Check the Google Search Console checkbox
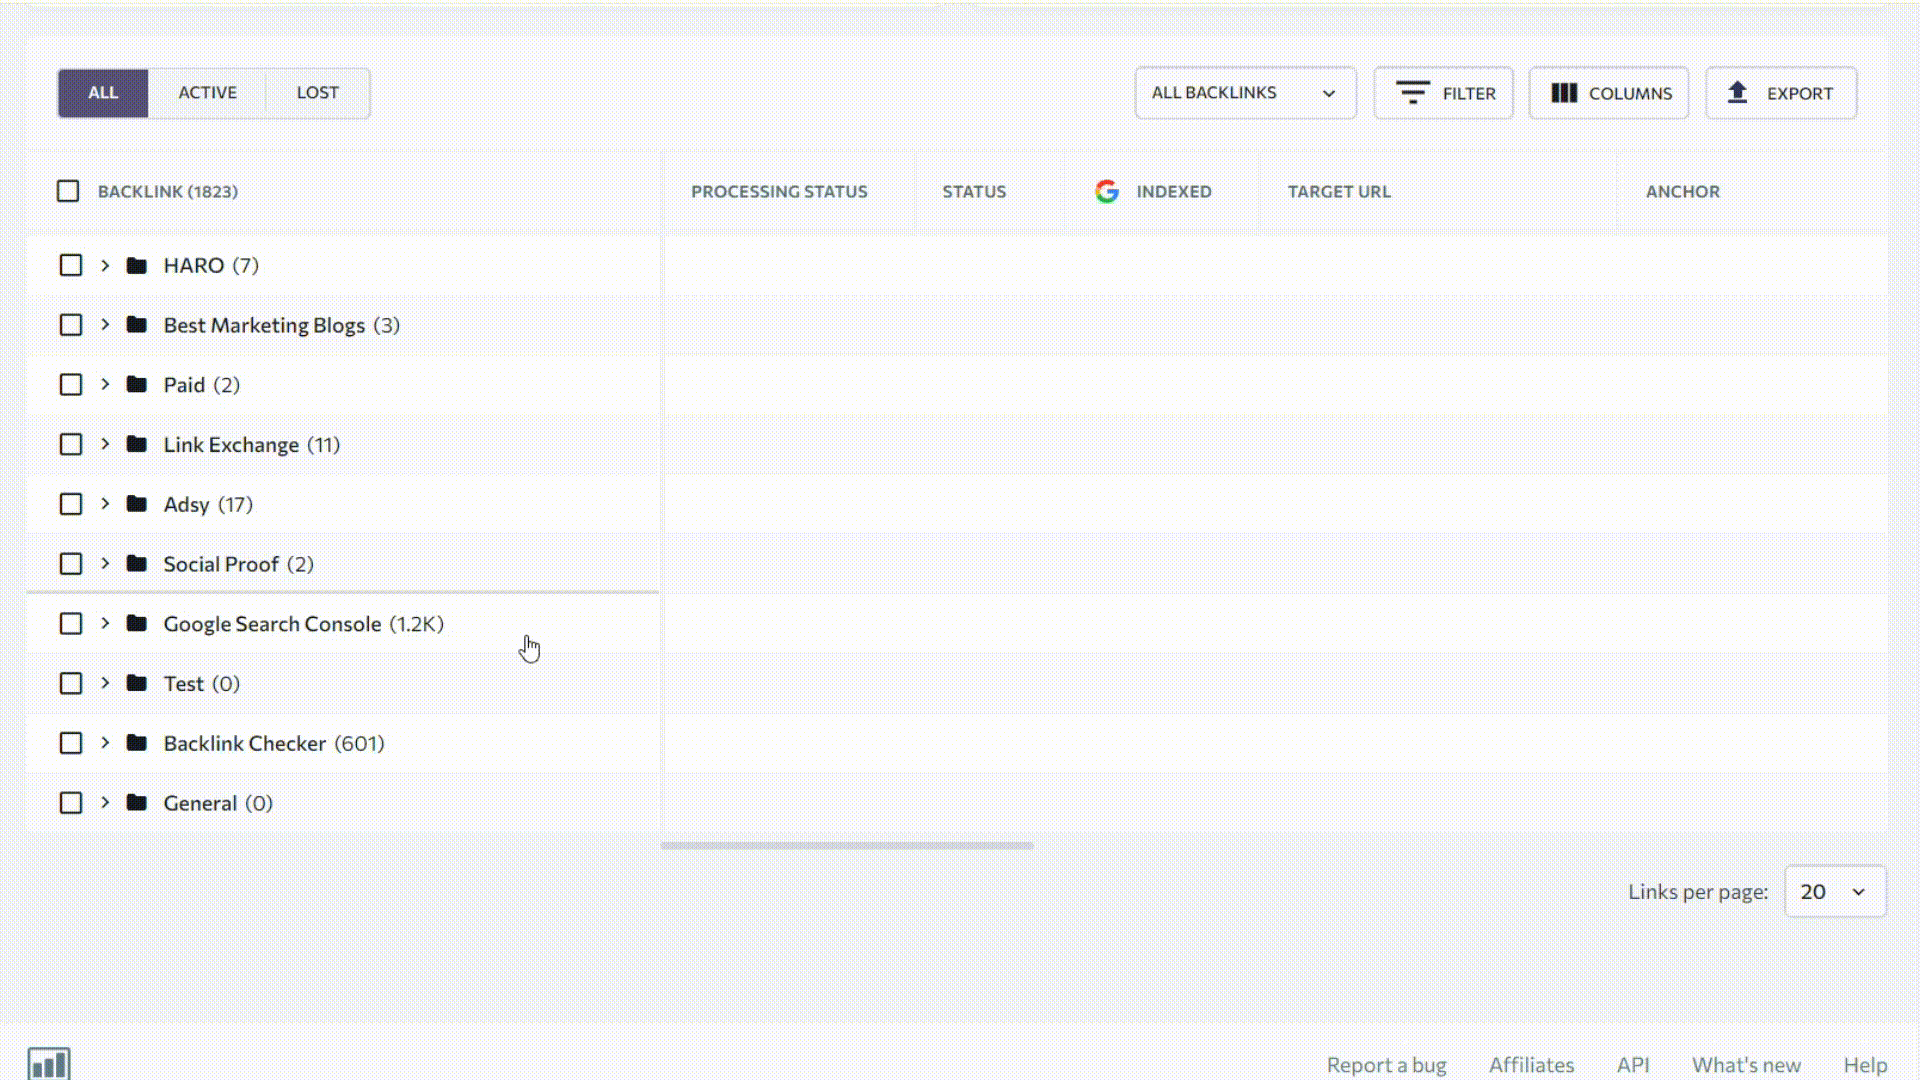Image resolution: width=1920 pixels, height=1080 pixels. pyautogui.click(x=71, y=624)
